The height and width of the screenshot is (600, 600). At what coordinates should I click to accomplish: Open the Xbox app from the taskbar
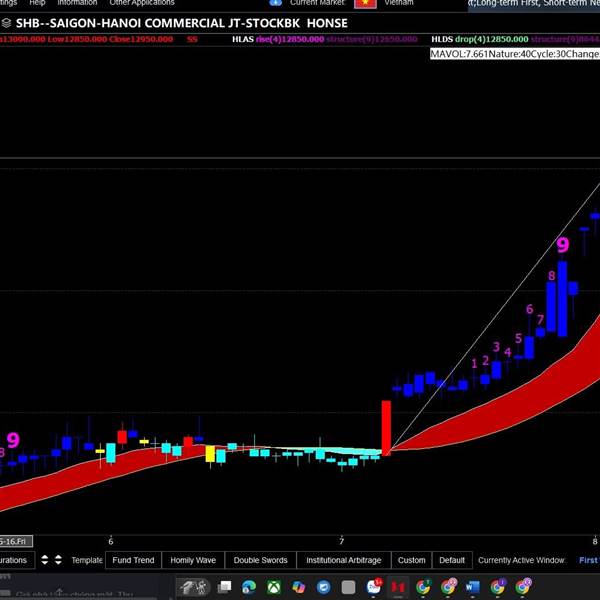(x=274, y=586)
